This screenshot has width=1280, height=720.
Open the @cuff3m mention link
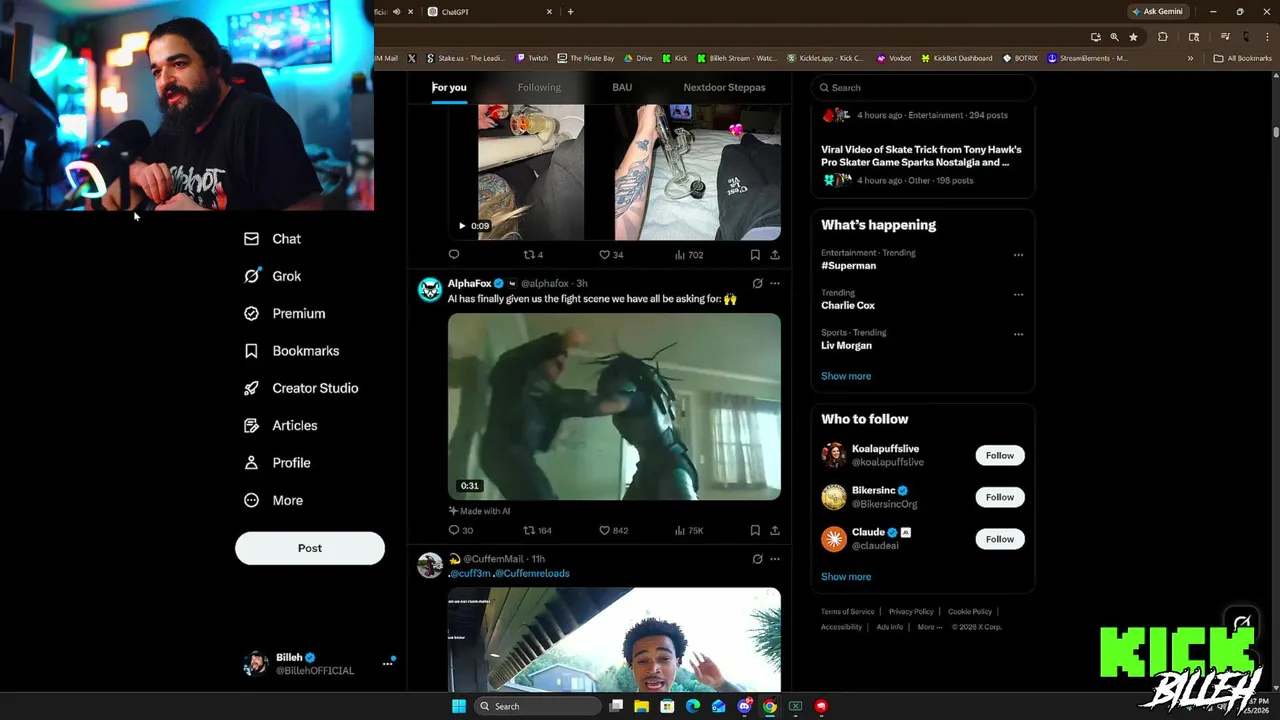pyautogui.click(x=470, y=573)
